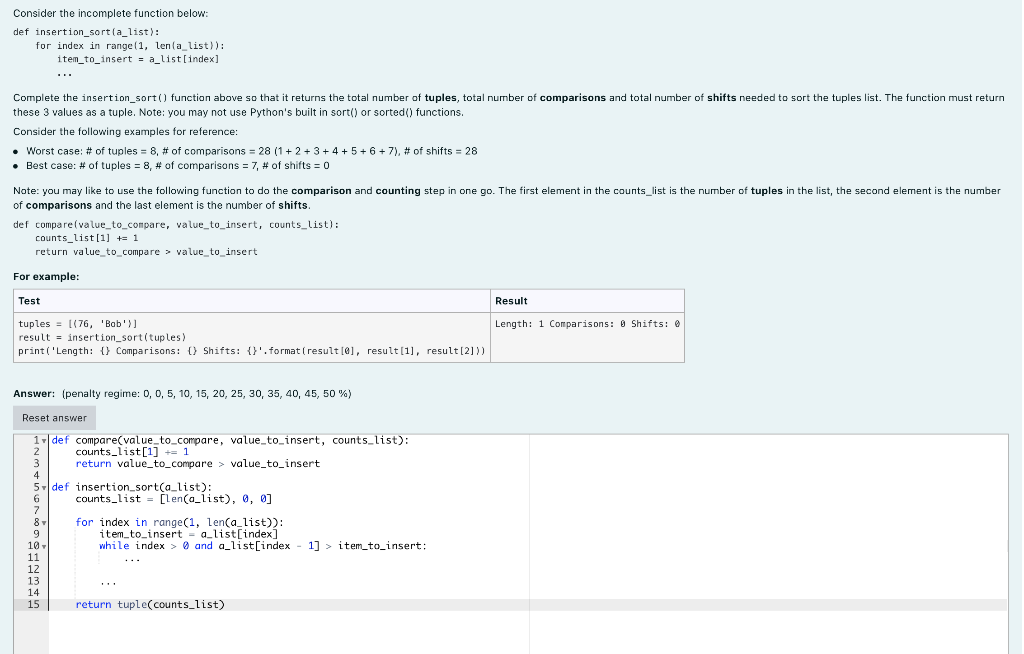
Task: Collapse the insertion_sort function fold on line 5
Action: (x=43, y=487)
